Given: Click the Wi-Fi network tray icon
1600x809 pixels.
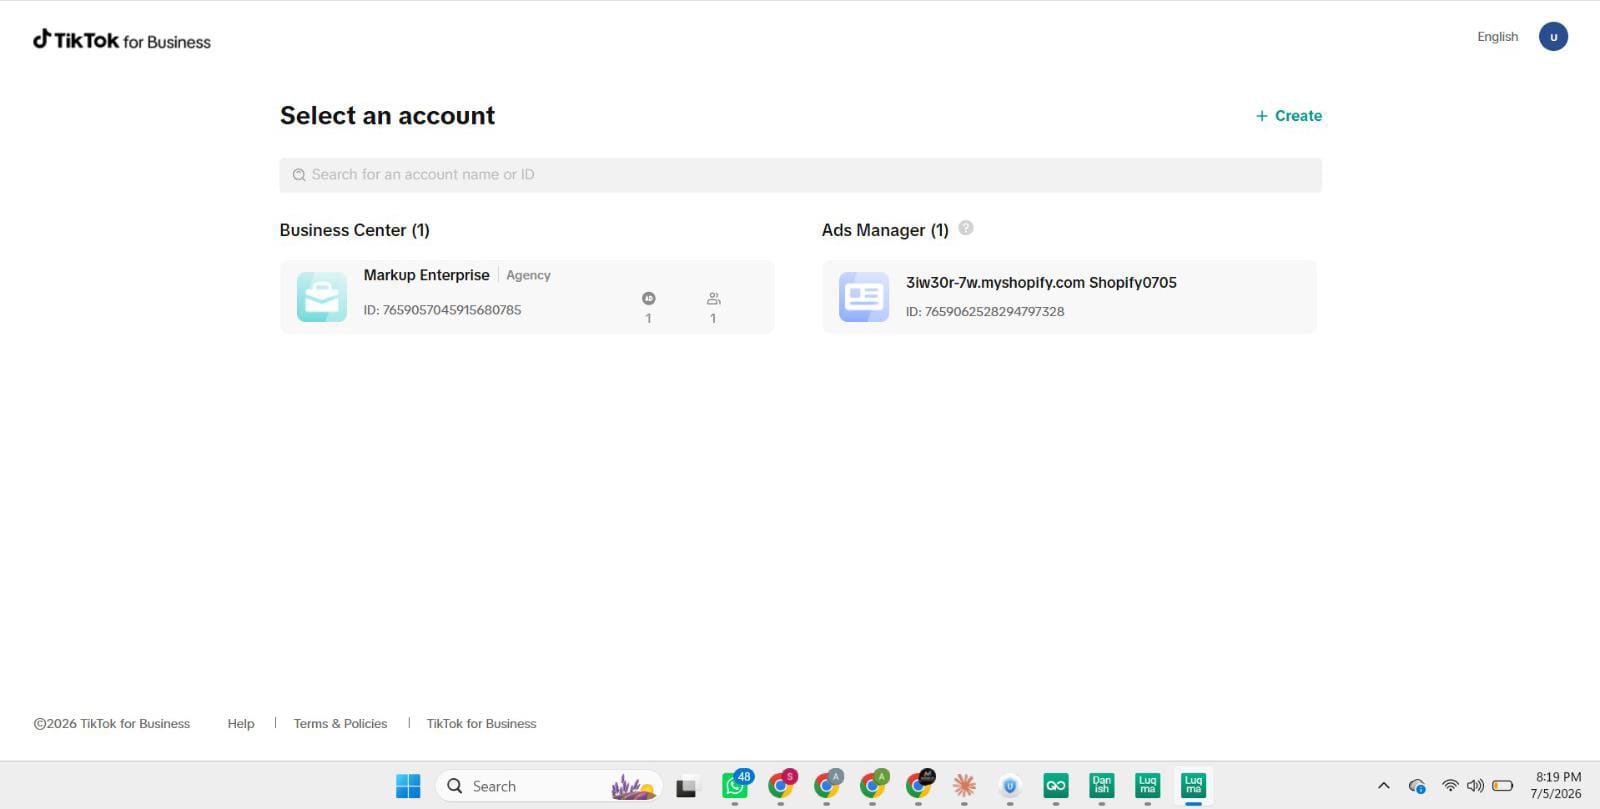Looking at the screenshot, I should click(1450, 786).
